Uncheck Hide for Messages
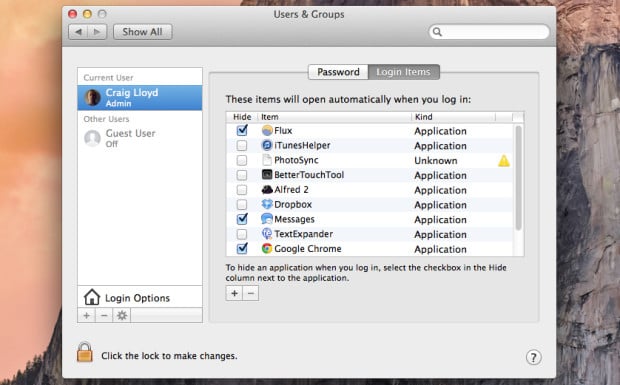 242,219
